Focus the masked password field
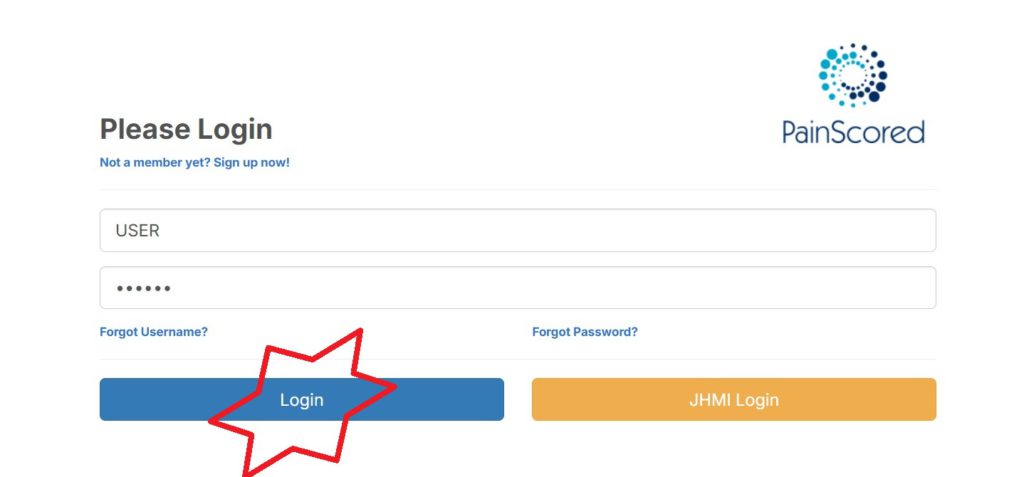Screen dimensions: 1024x477 point(518,288)
